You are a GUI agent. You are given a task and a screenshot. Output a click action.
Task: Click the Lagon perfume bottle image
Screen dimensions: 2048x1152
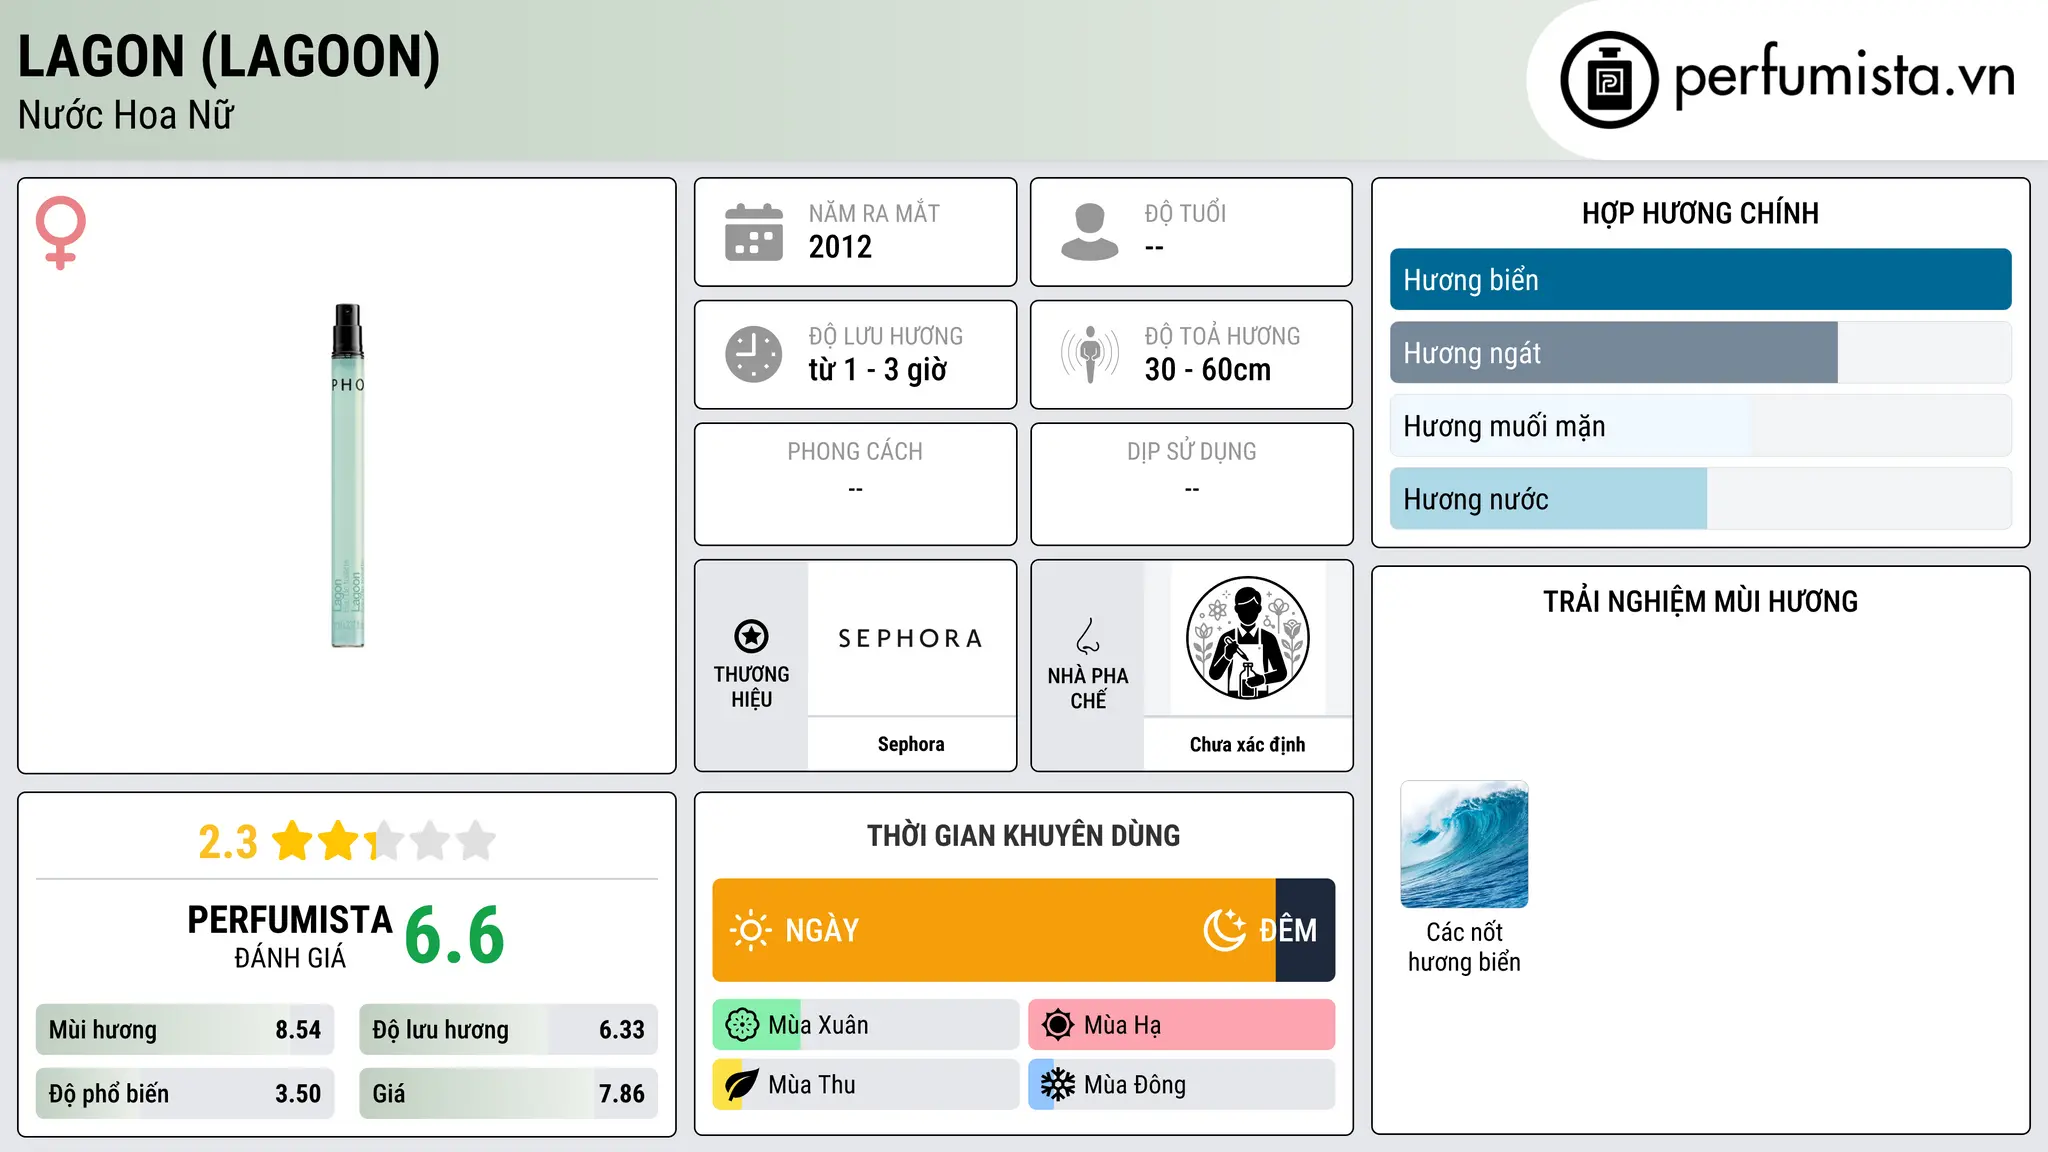click(x=348, y=476)
